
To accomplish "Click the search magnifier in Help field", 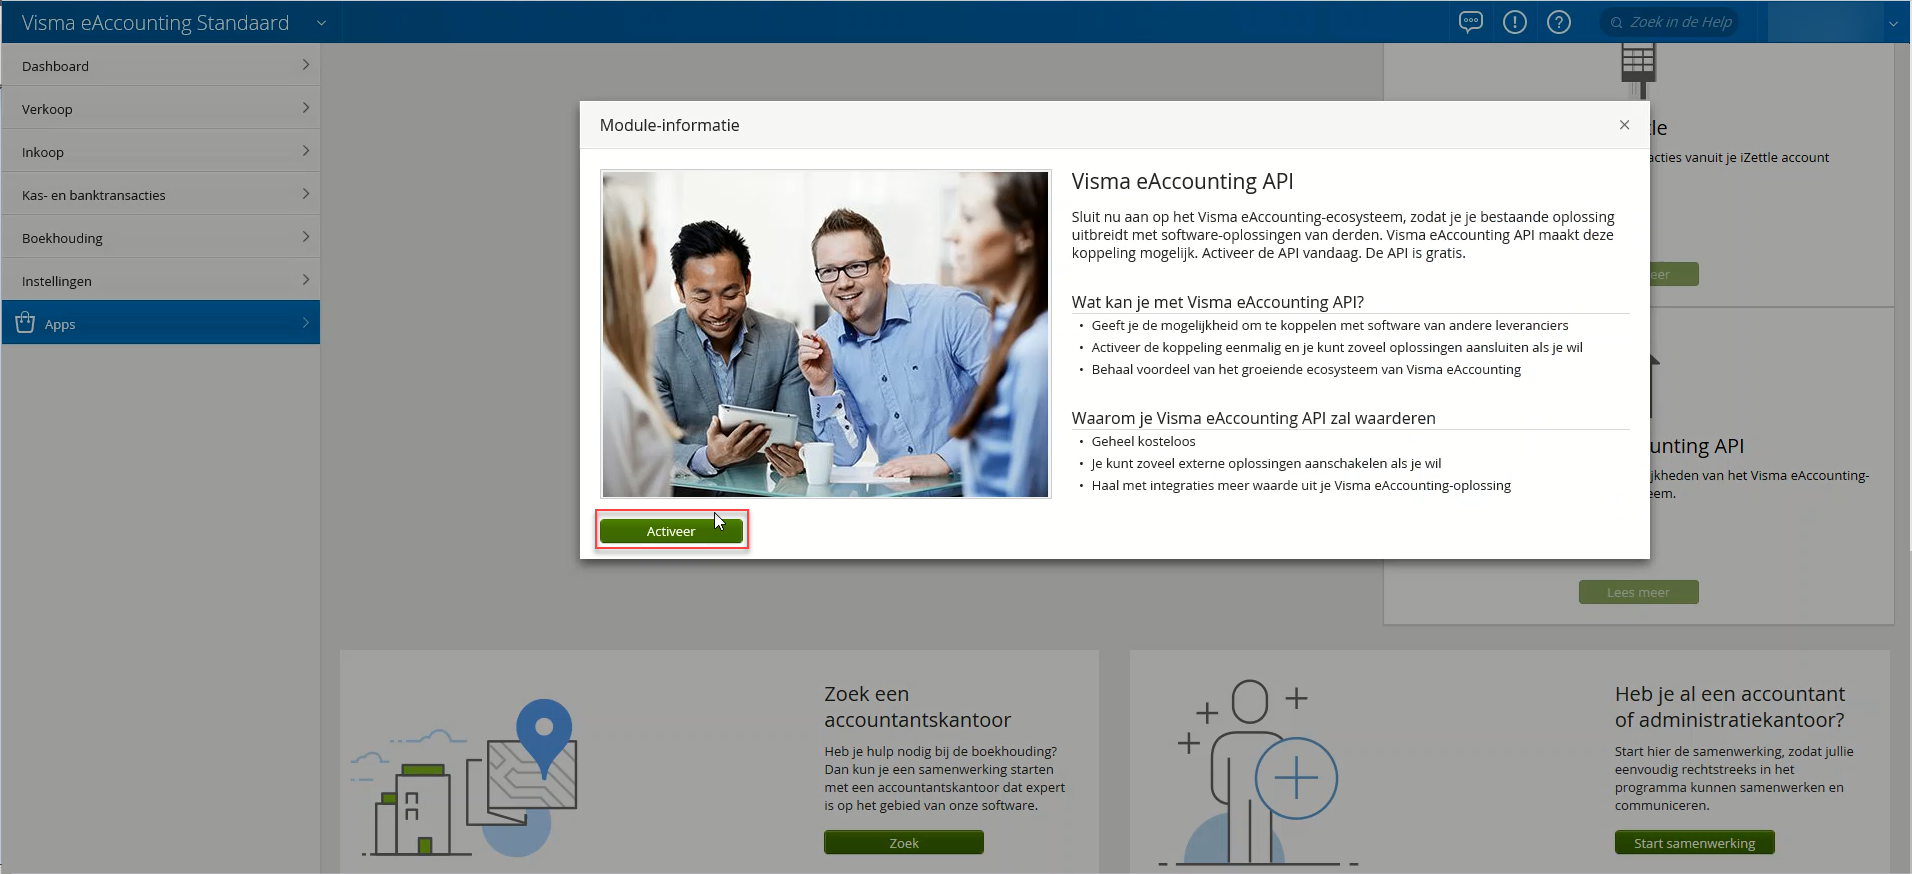I will pyautogui.click(x=1616, y=22).
